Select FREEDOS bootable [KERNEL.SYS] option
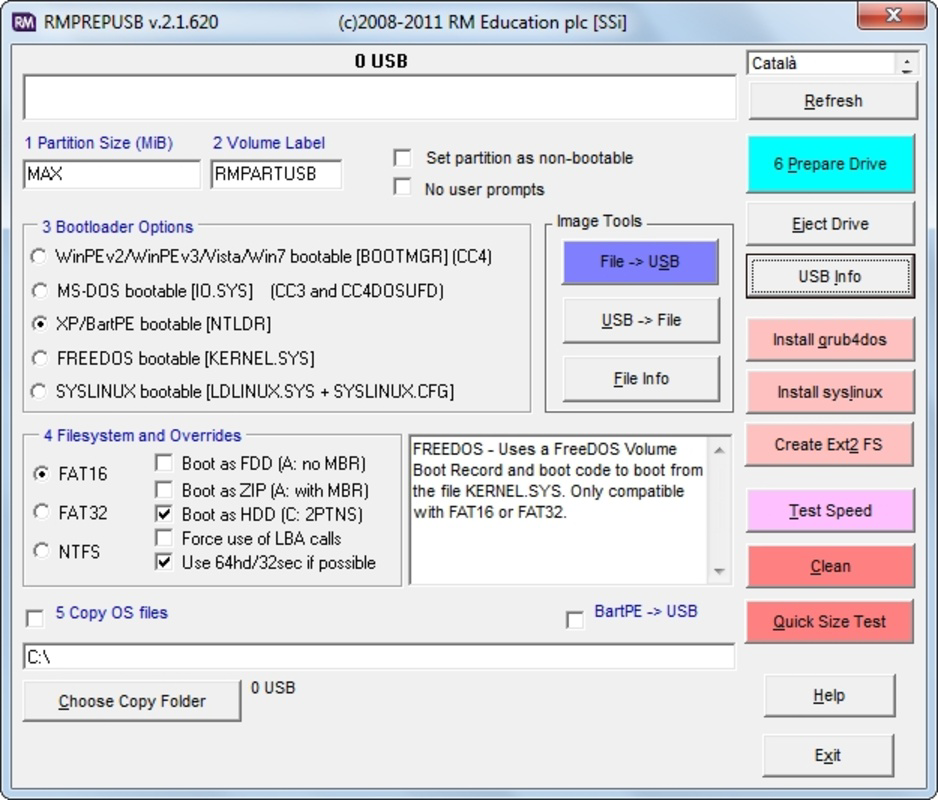The image size is (938, 800). coord(39,358)
